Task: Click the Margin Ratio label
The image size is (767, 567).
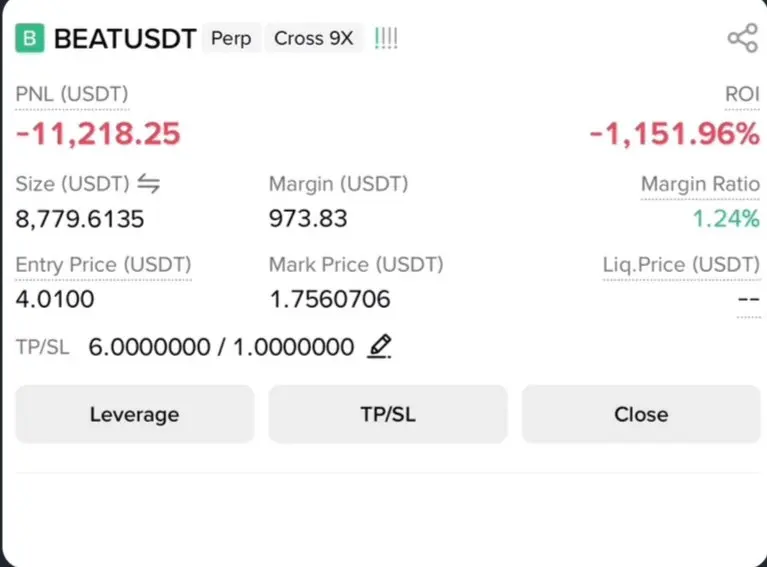Action: point(700,185)
